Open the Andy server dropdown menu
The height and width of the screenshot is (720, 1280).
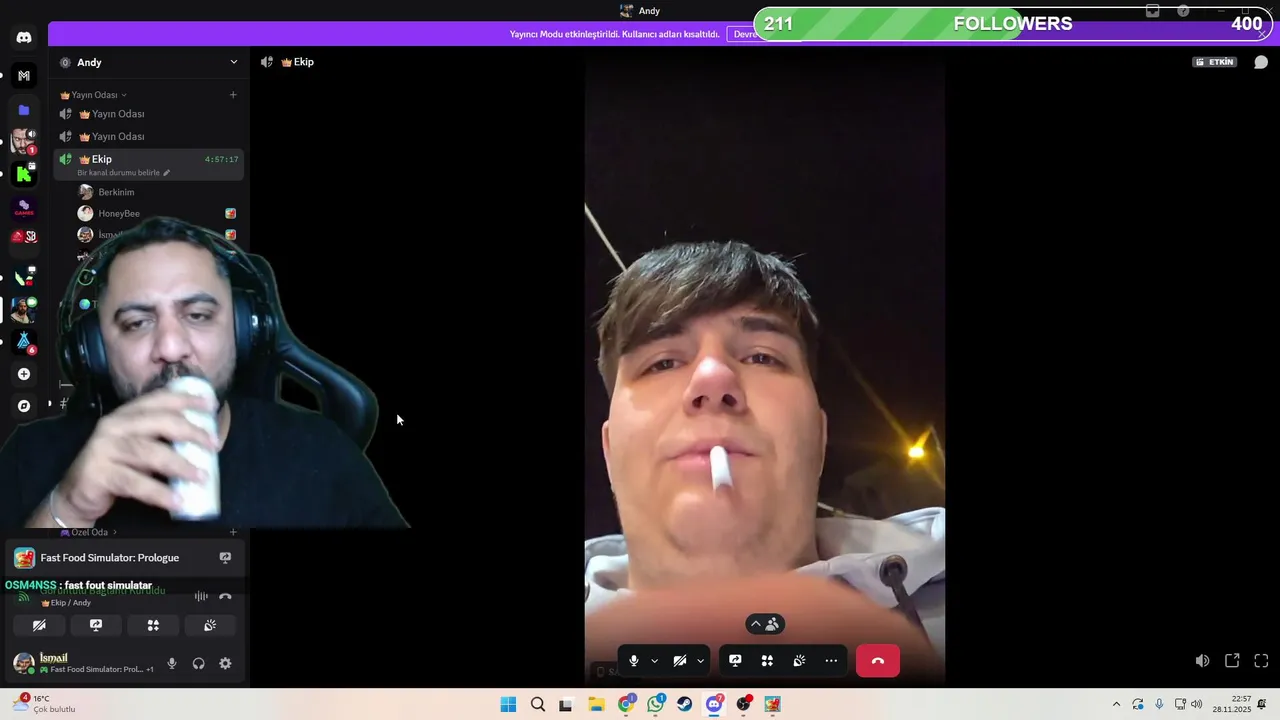click(234, 62)
